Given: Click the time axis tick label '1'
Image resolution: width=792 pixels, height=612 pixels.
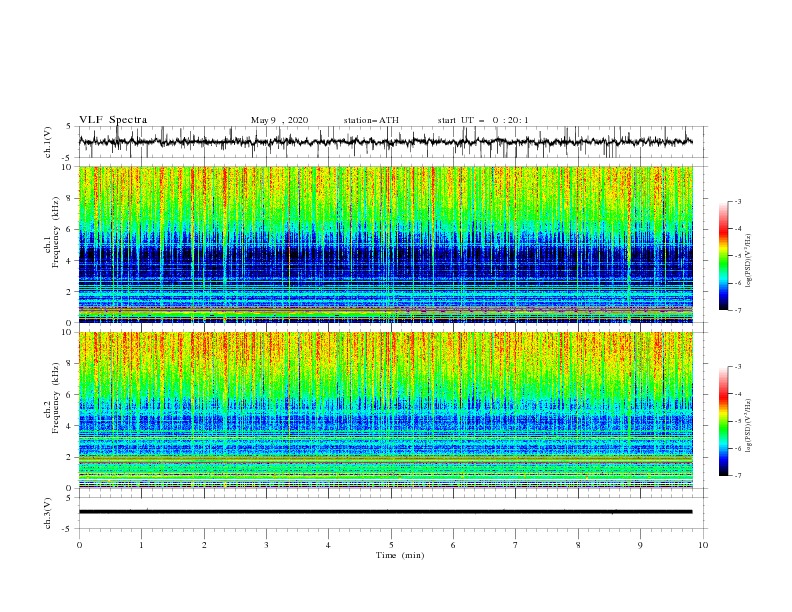Looking at the screenshot, I should [142, 545].
